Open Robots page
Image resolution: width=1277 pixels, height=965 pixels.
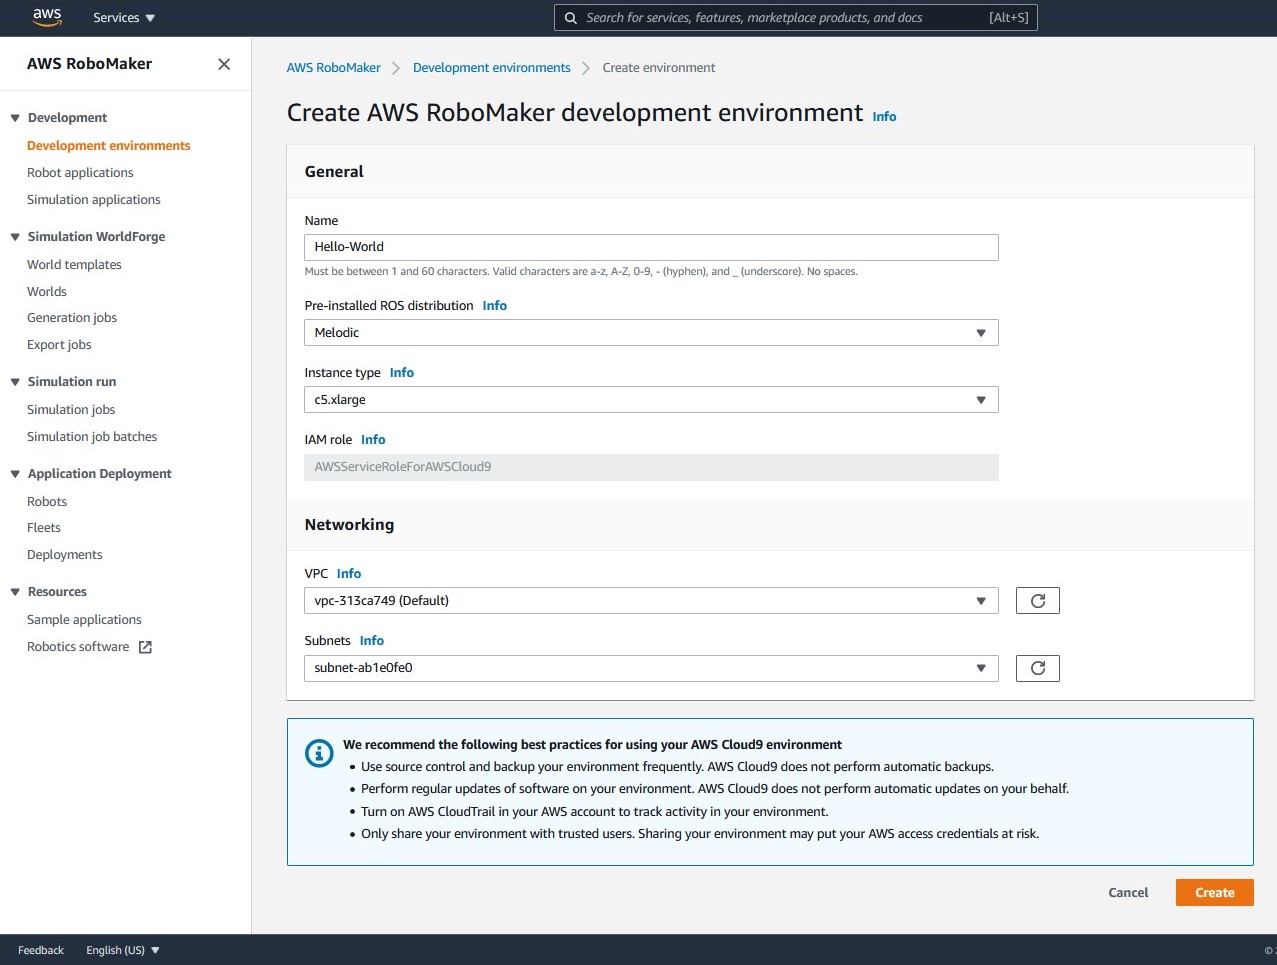pos(47,502)
